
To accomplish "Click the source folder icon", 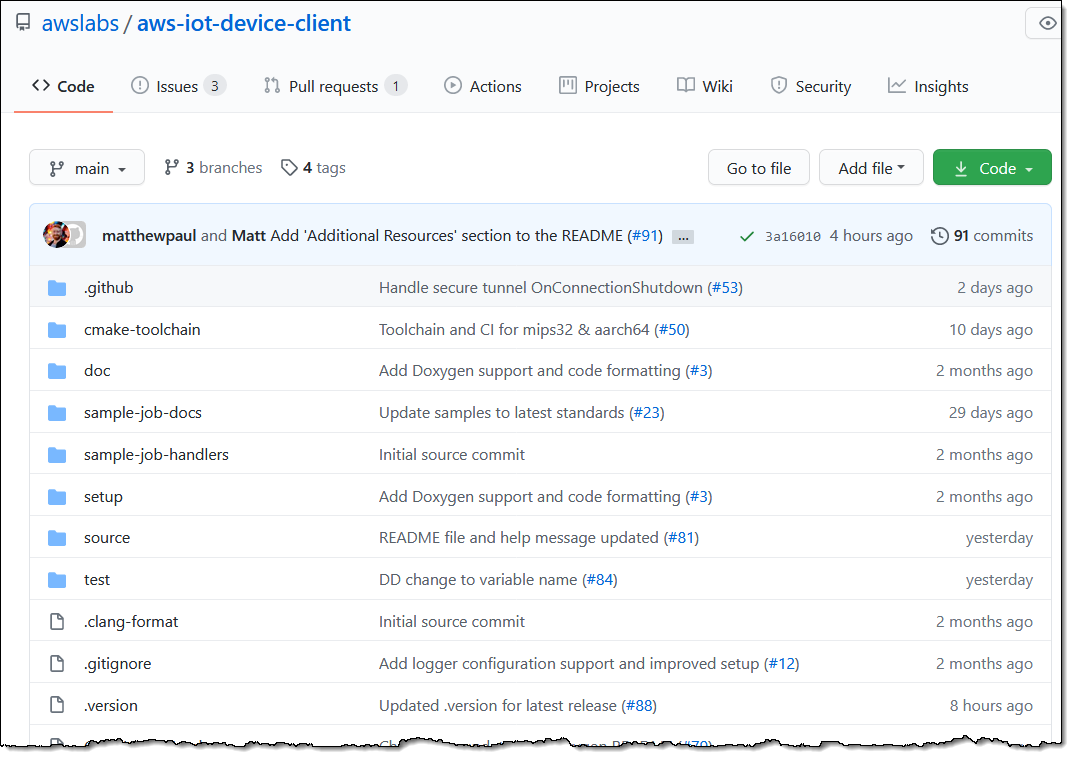I will pyautogui.click(x=57, y=538).
